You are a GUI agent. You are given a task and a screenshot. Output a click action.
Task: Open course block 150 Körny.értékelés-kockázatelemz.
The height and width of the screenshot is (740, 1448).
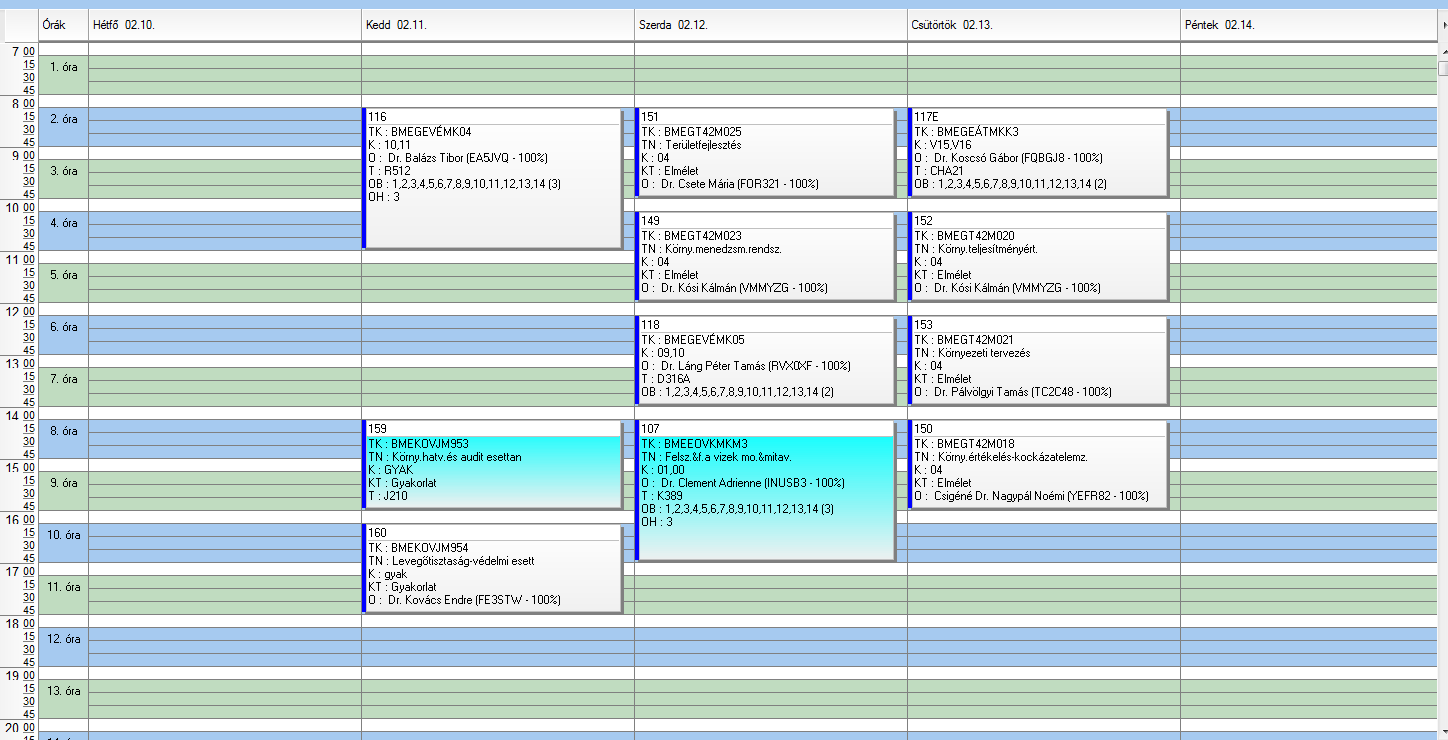click(1038, 464)
